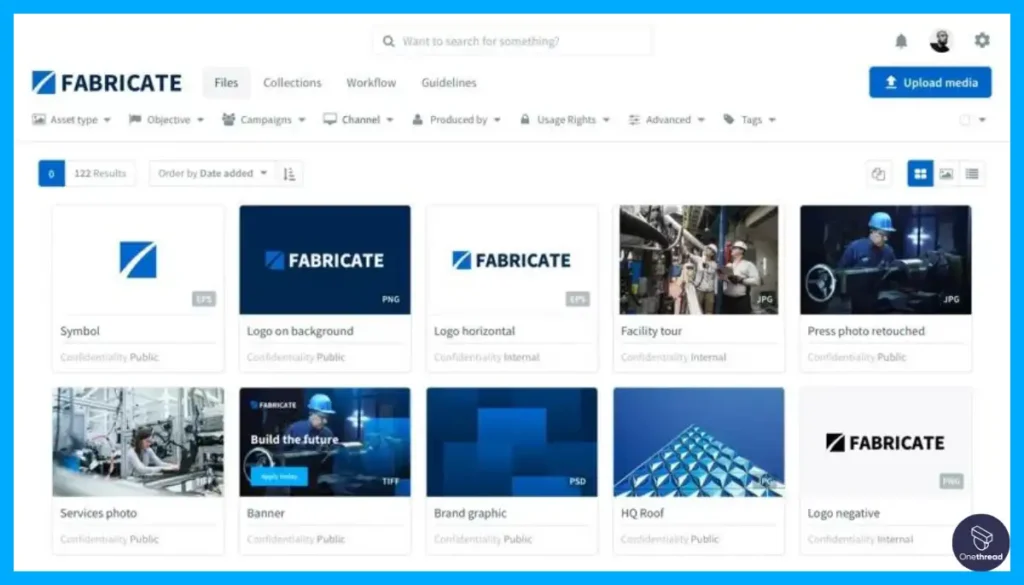
Task: Switch to grid card view
Action: (x=920, y=174)
